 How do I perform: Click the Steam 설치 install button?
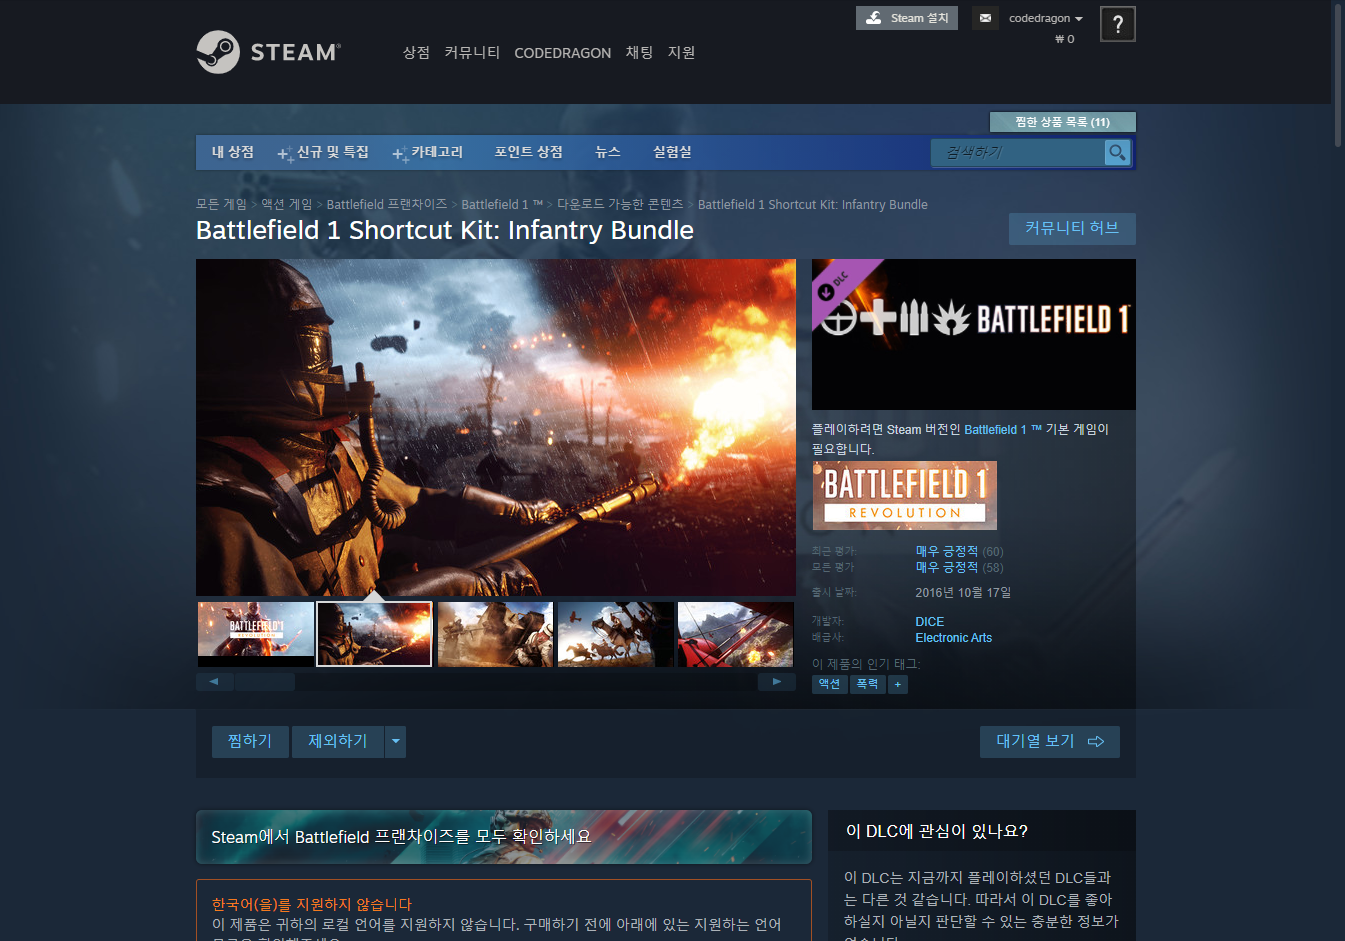907,18
